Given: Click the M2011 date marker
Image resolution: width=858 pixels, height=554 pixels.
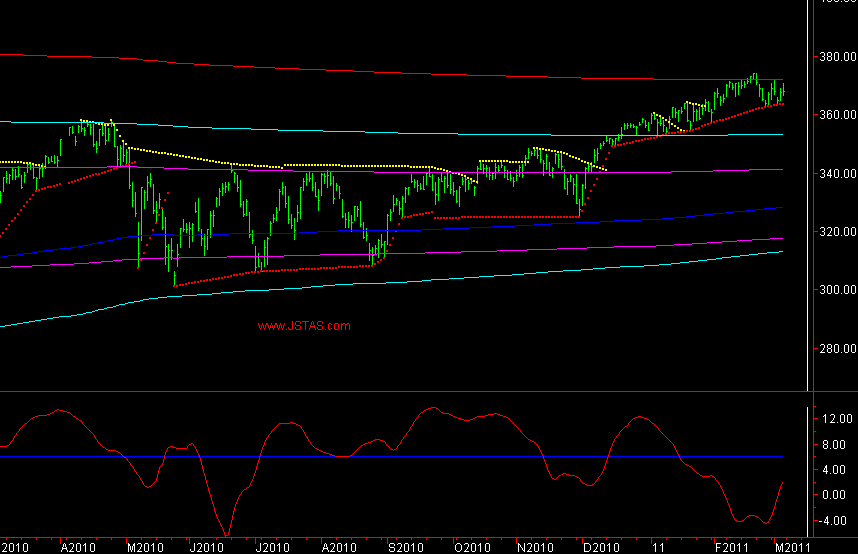Looking at the screenshot, I should click(x=792, y=548).
